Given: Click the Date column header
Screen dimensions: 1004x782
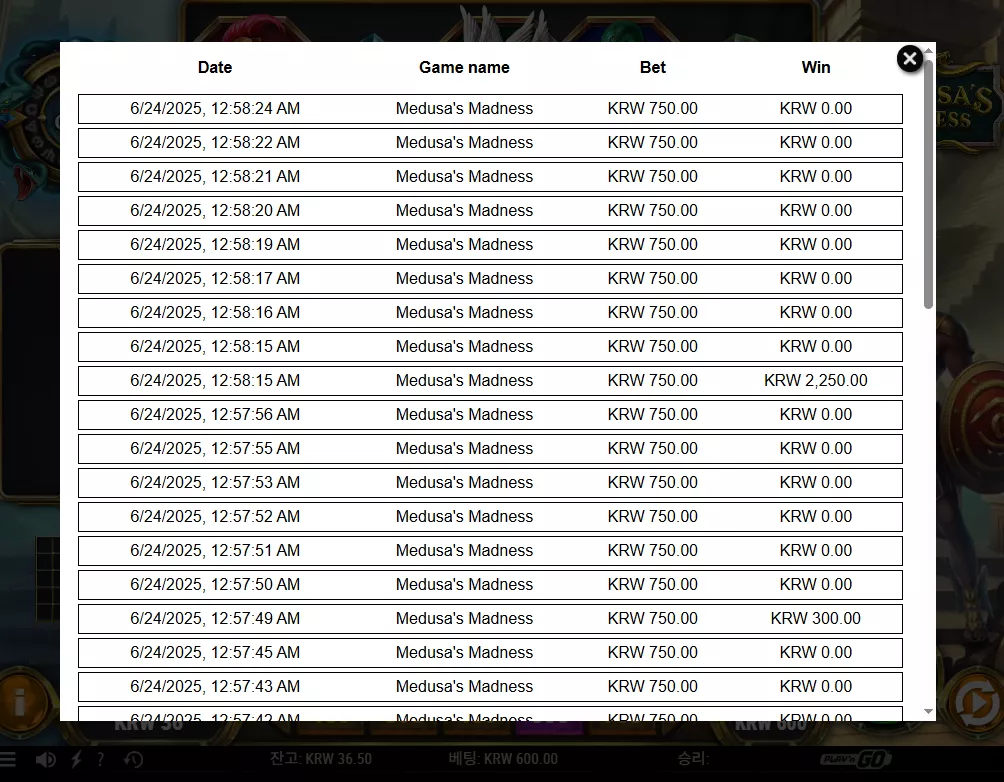Looking at the screenshot, I should [x=215, y=67].
